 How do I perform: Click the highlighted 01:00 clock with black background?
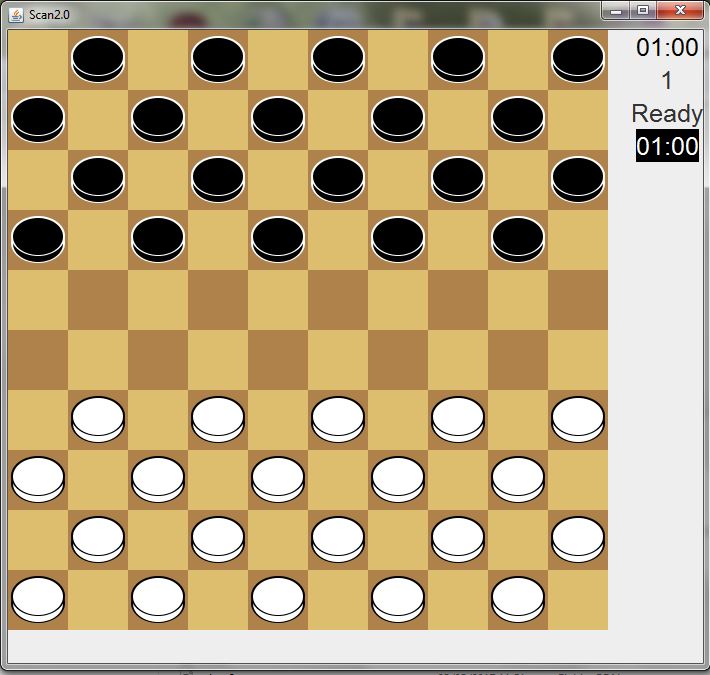click(667, 146)
